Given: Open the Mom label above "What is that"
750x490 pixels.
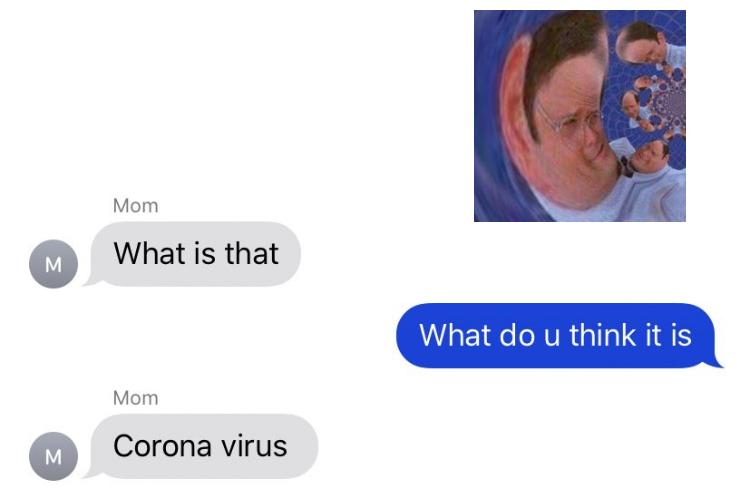Looking at the screenshot, I should [135, 206].
